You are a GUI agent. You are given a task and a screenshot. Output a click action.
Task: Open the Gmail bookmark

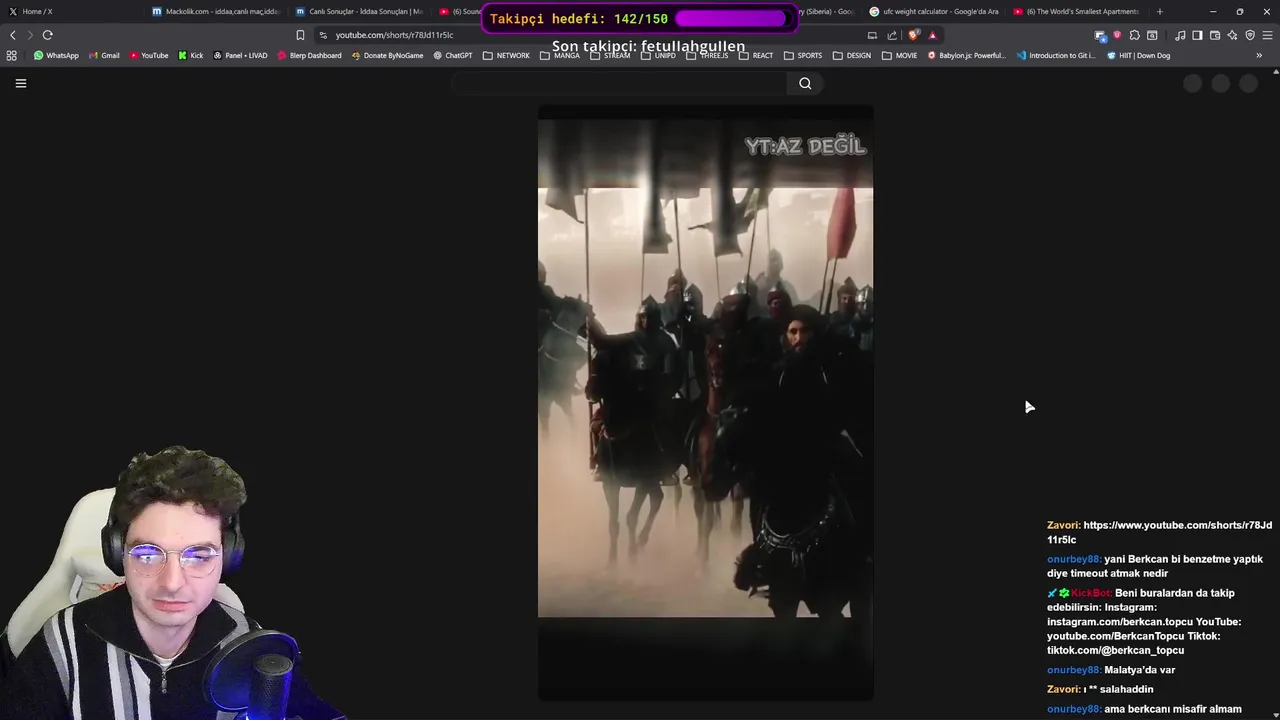pyautogui.click(x=104, y=55)
